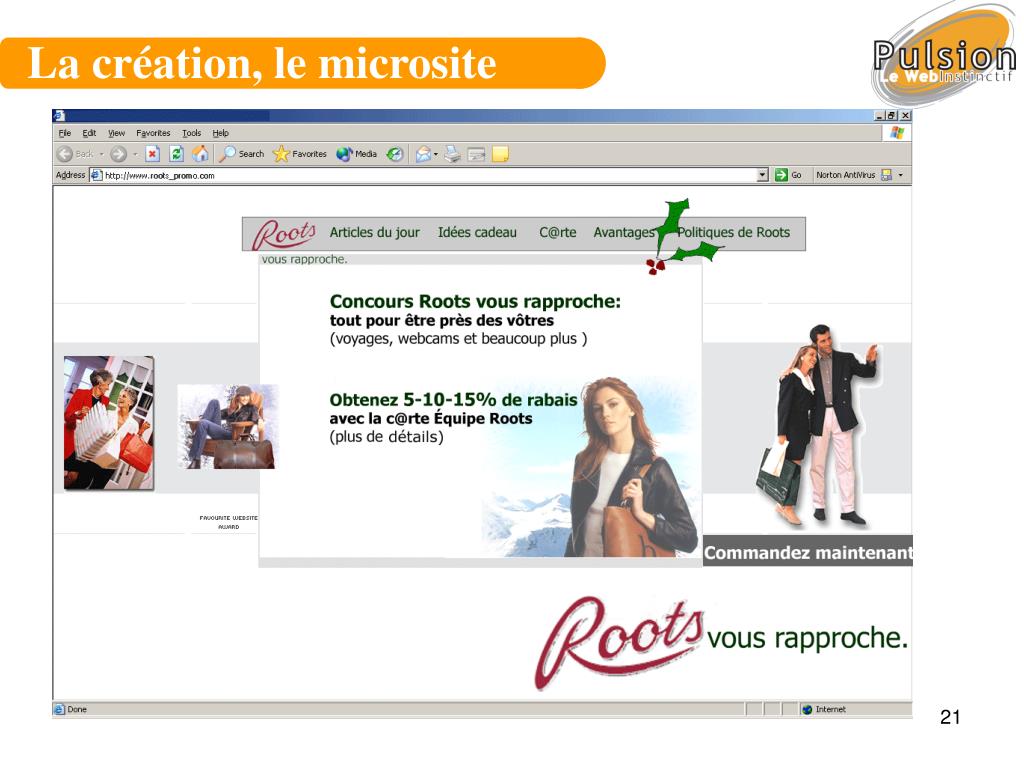Image resolution: width=1024 pixels, height=768 pixels.
Task: Open the Idées cadeau link
Action: coord(477,232)
